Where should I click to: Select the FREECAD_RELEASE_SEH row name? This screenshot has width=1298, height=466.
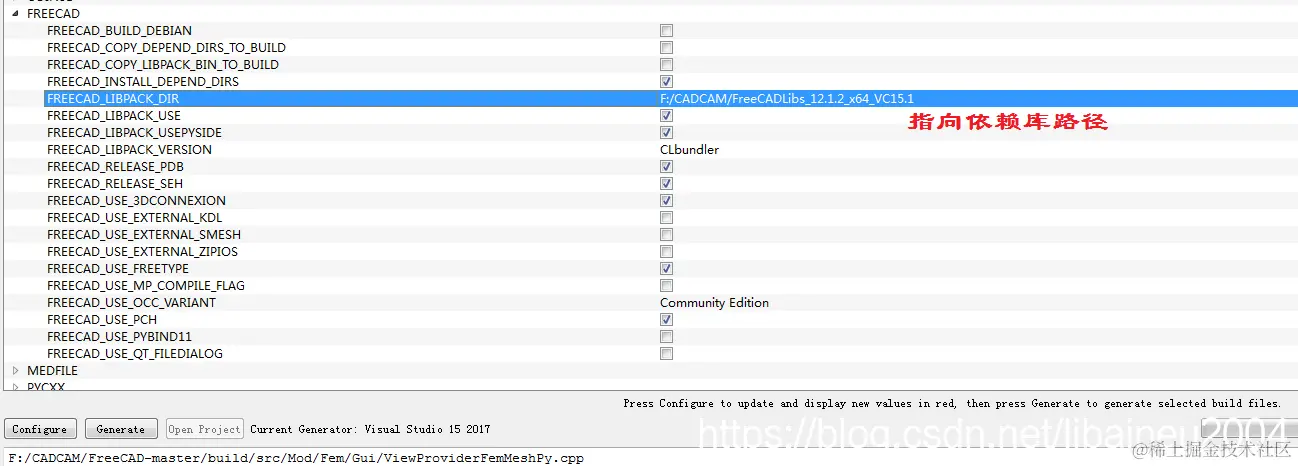click(115, 184)
